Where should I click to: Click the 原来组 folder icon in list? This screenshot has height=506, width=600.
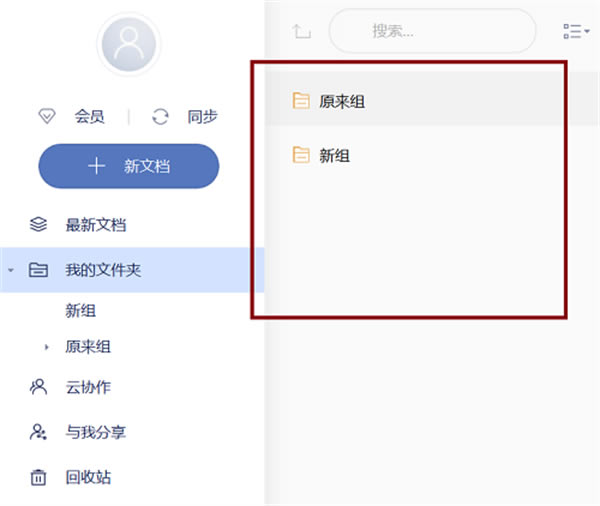tap(300, 100)
